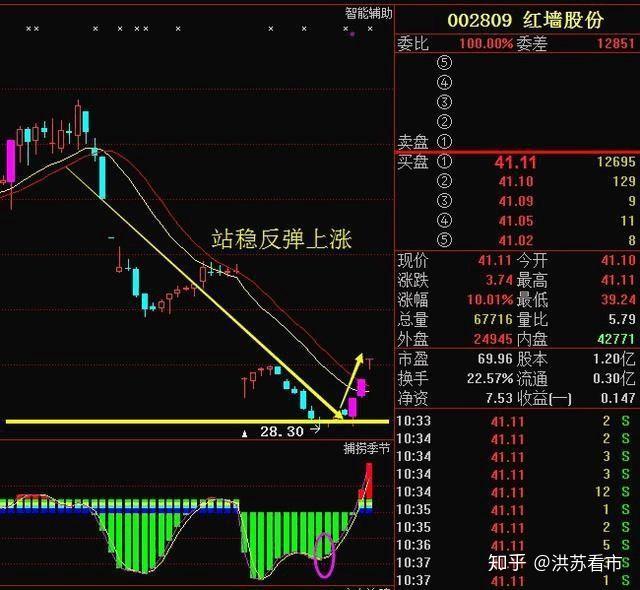Click the 总量 value 67716
This screenshot has height=590, width=640.
[x=493, y=319]
